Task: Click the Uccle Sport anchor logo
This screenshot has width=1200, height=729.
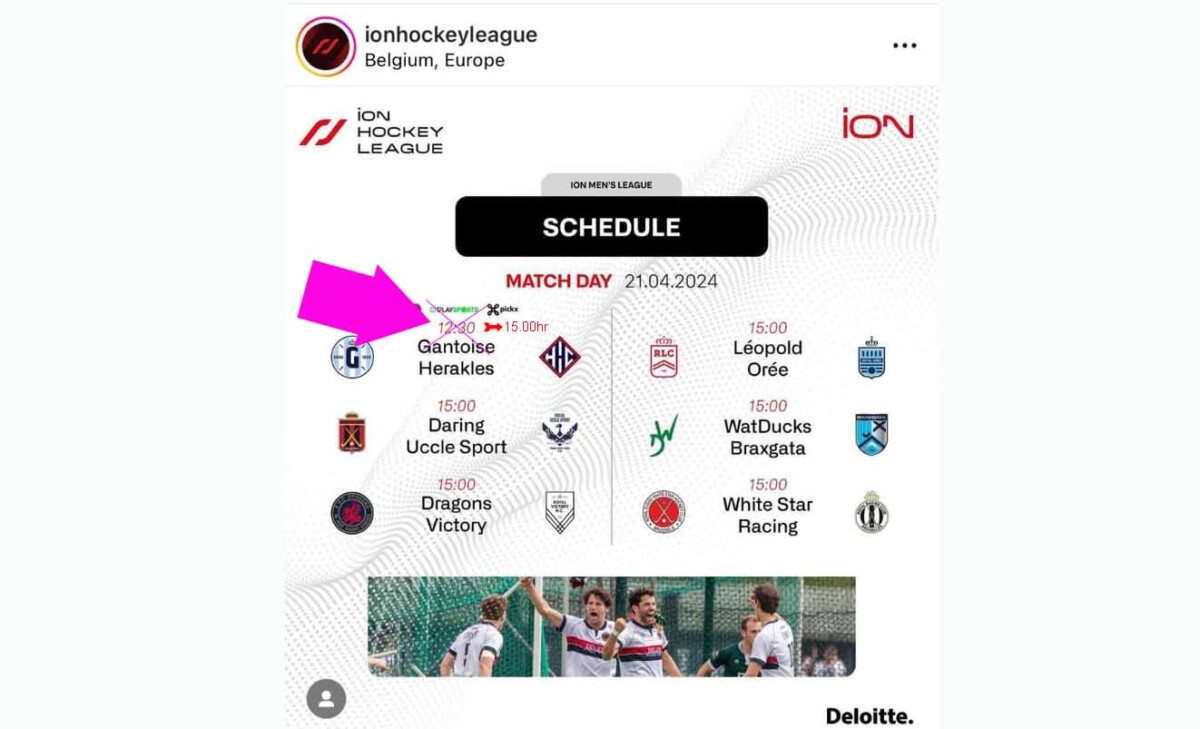Action: (x=560, y=434)
